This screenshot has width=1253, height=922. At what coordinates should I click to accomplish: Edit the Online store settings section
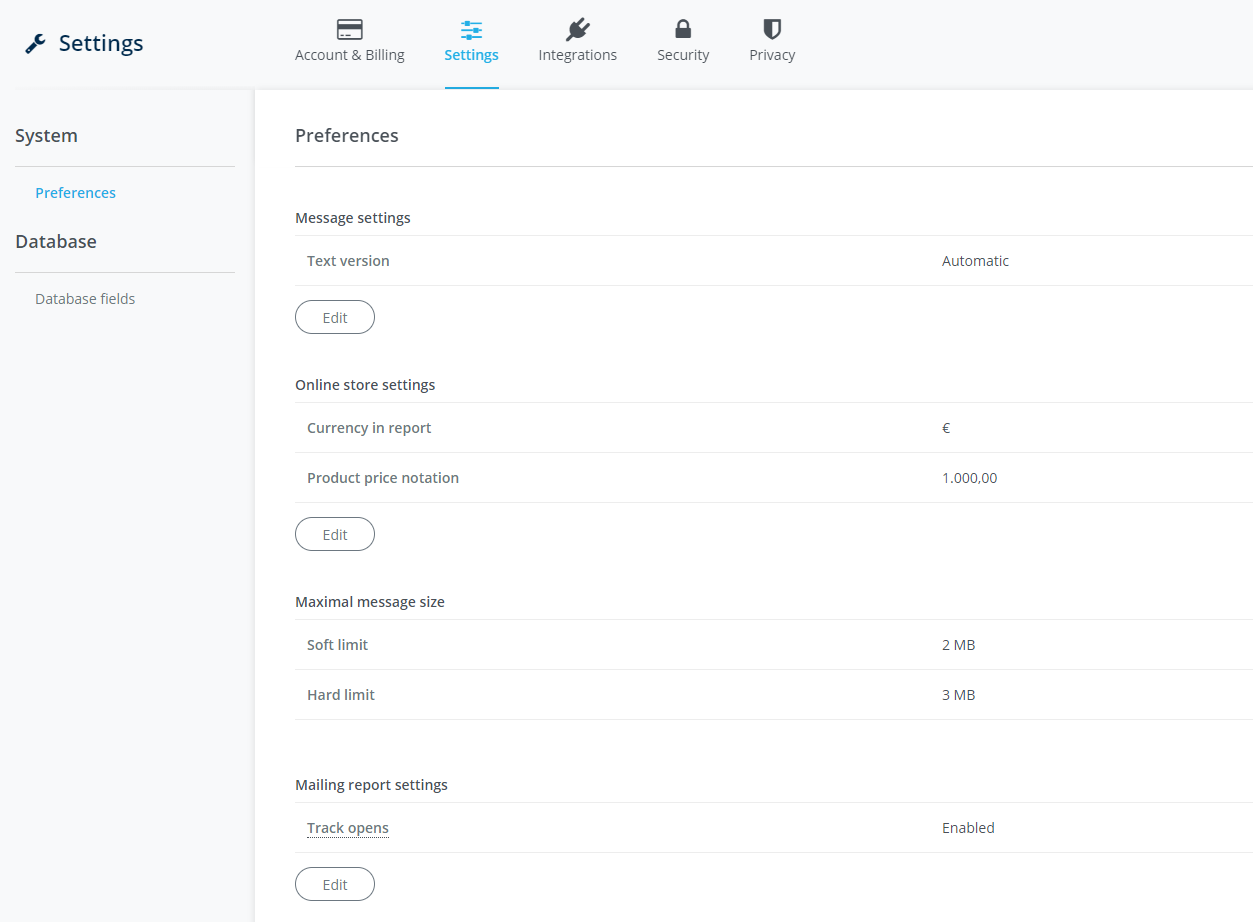click(335, 534)
